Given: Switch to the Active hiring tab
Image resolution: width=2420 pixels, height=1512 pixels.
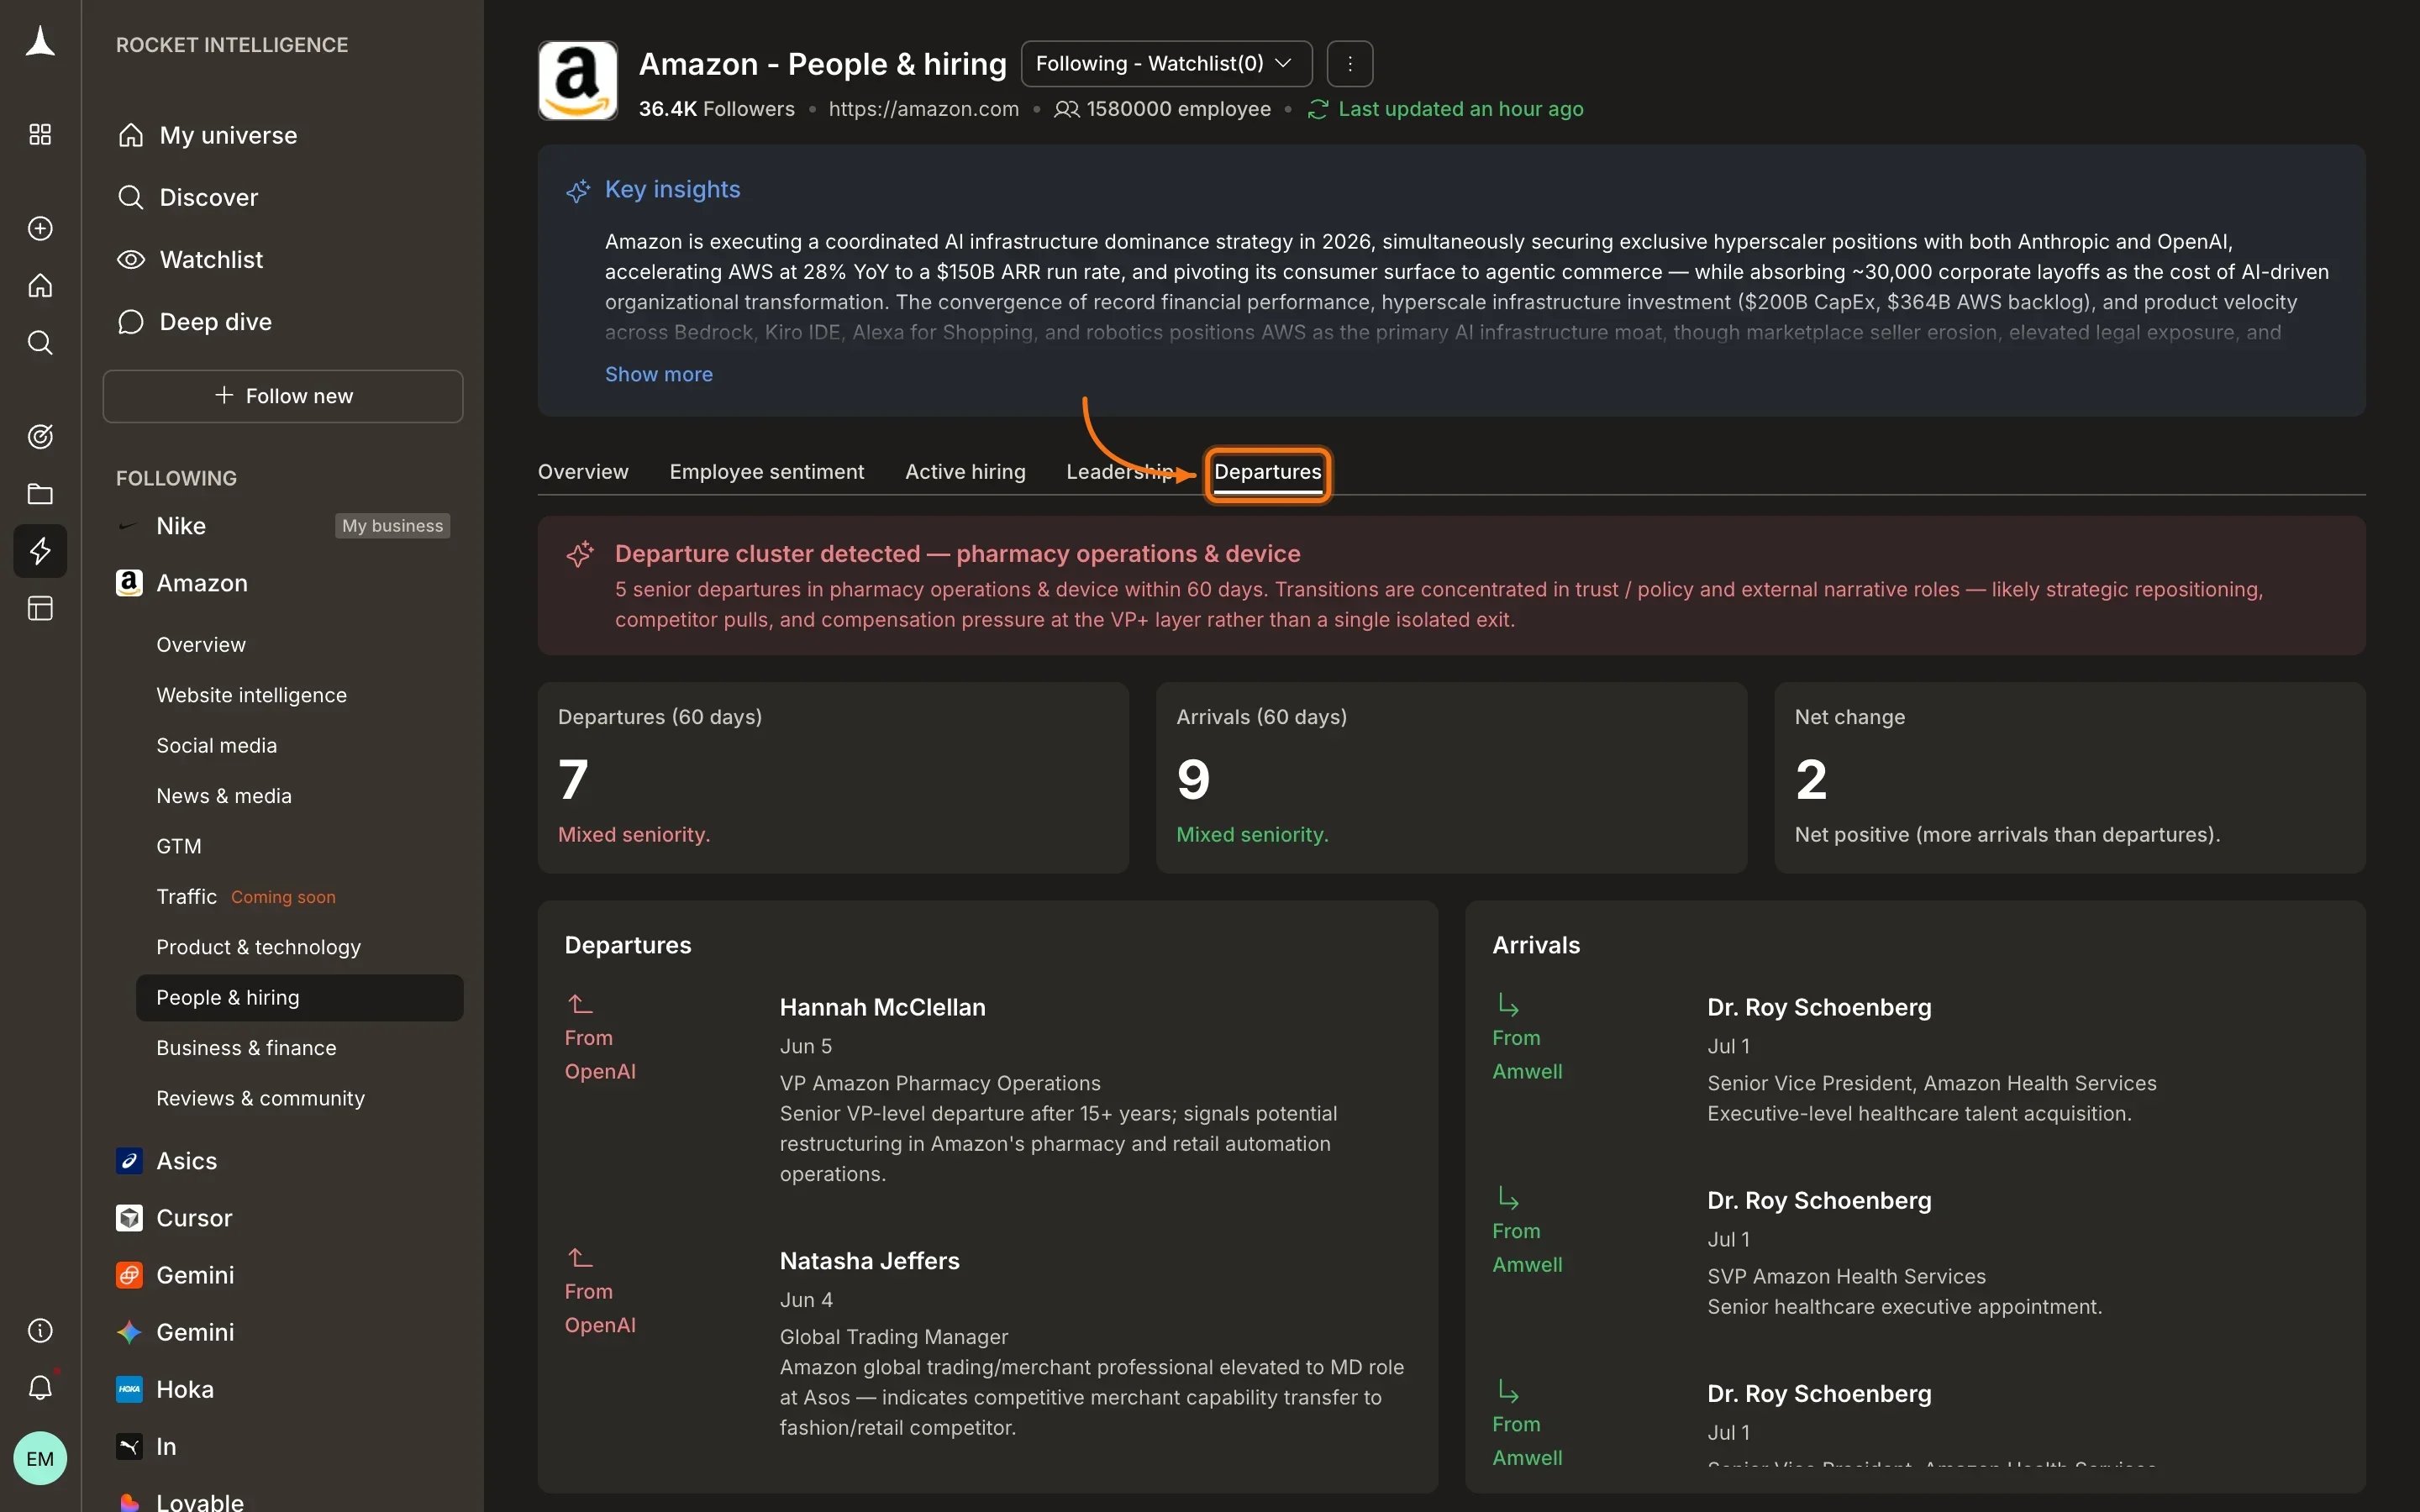Looking at the screenshot, I should [x=965, y=472].
